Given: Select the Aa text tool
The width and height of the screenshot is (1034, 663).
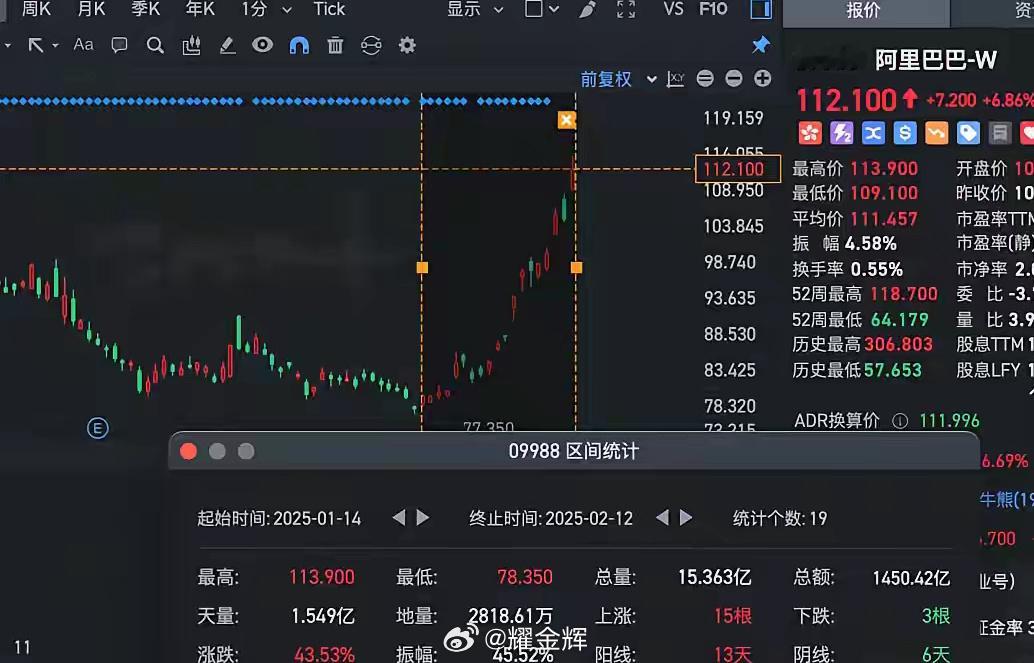Looking at the screenshot, I should pos(83,44).
